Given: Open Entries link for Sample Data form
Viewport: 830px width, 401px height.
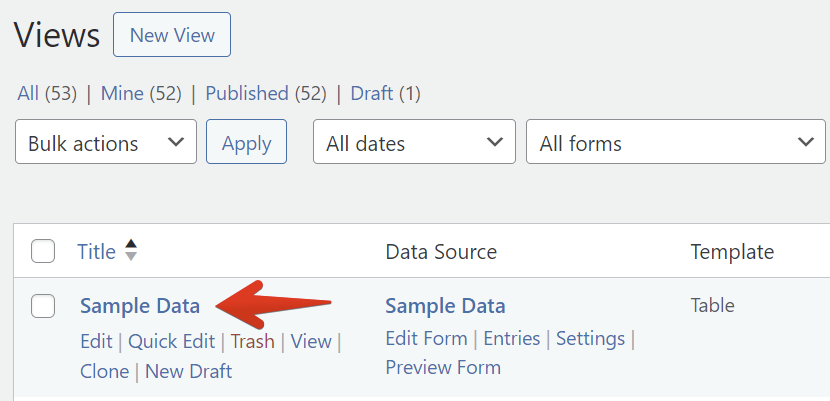Looking at the screenshot, I should pyautogui.click(x=512, y=339).
